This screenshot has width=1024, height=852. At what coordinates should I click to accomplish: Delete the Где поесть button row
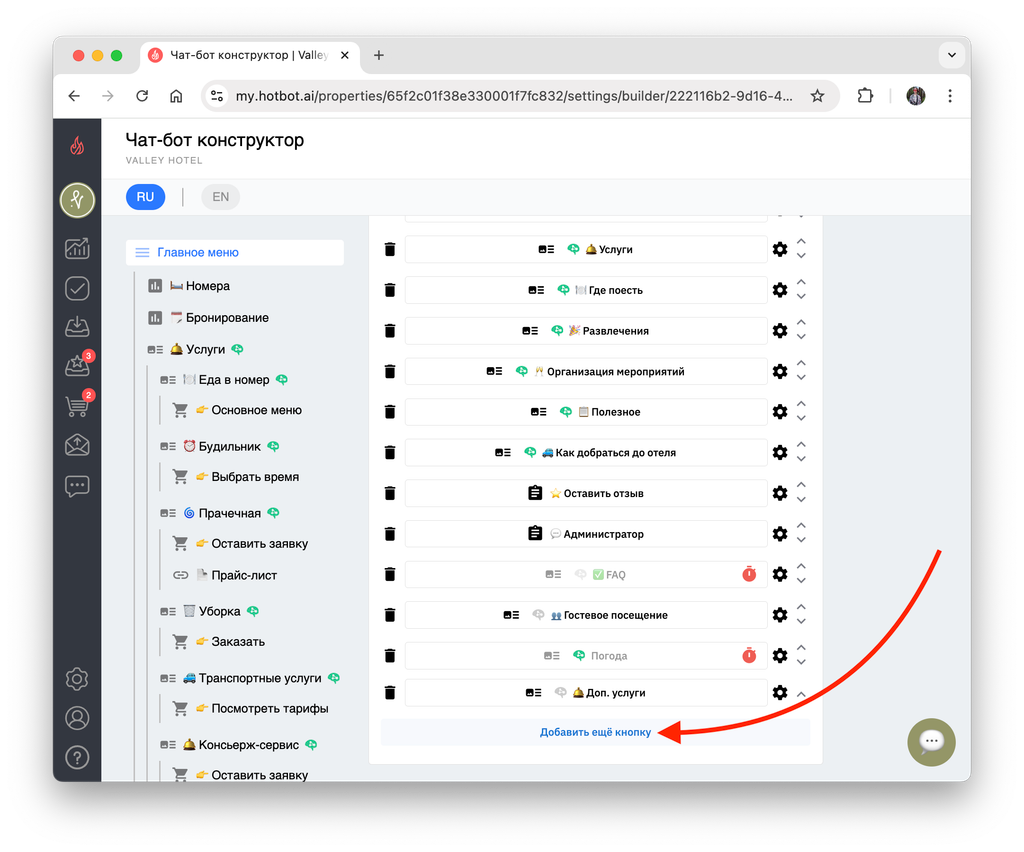point(390,290)
